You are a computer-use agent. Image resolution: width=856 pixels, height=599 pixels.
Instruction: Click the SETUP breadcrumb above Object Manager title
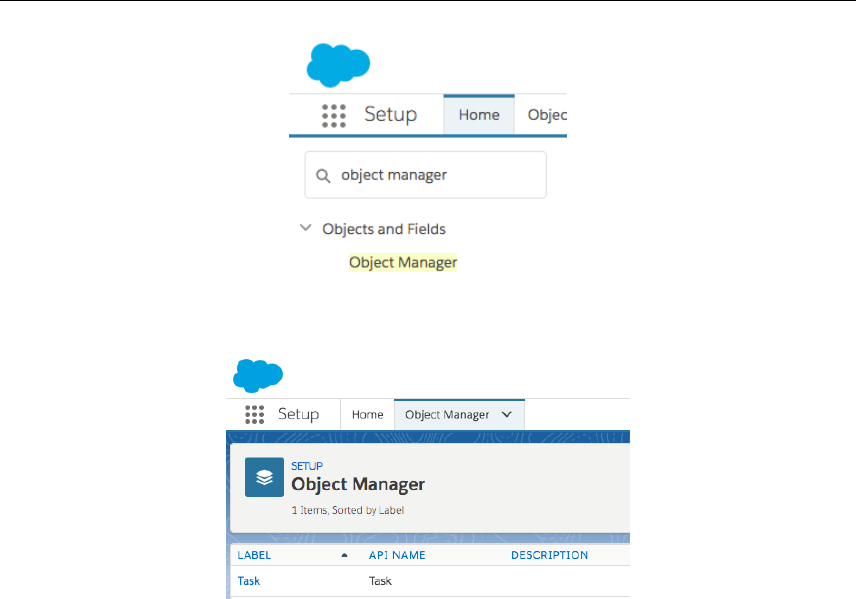[307, 466]
